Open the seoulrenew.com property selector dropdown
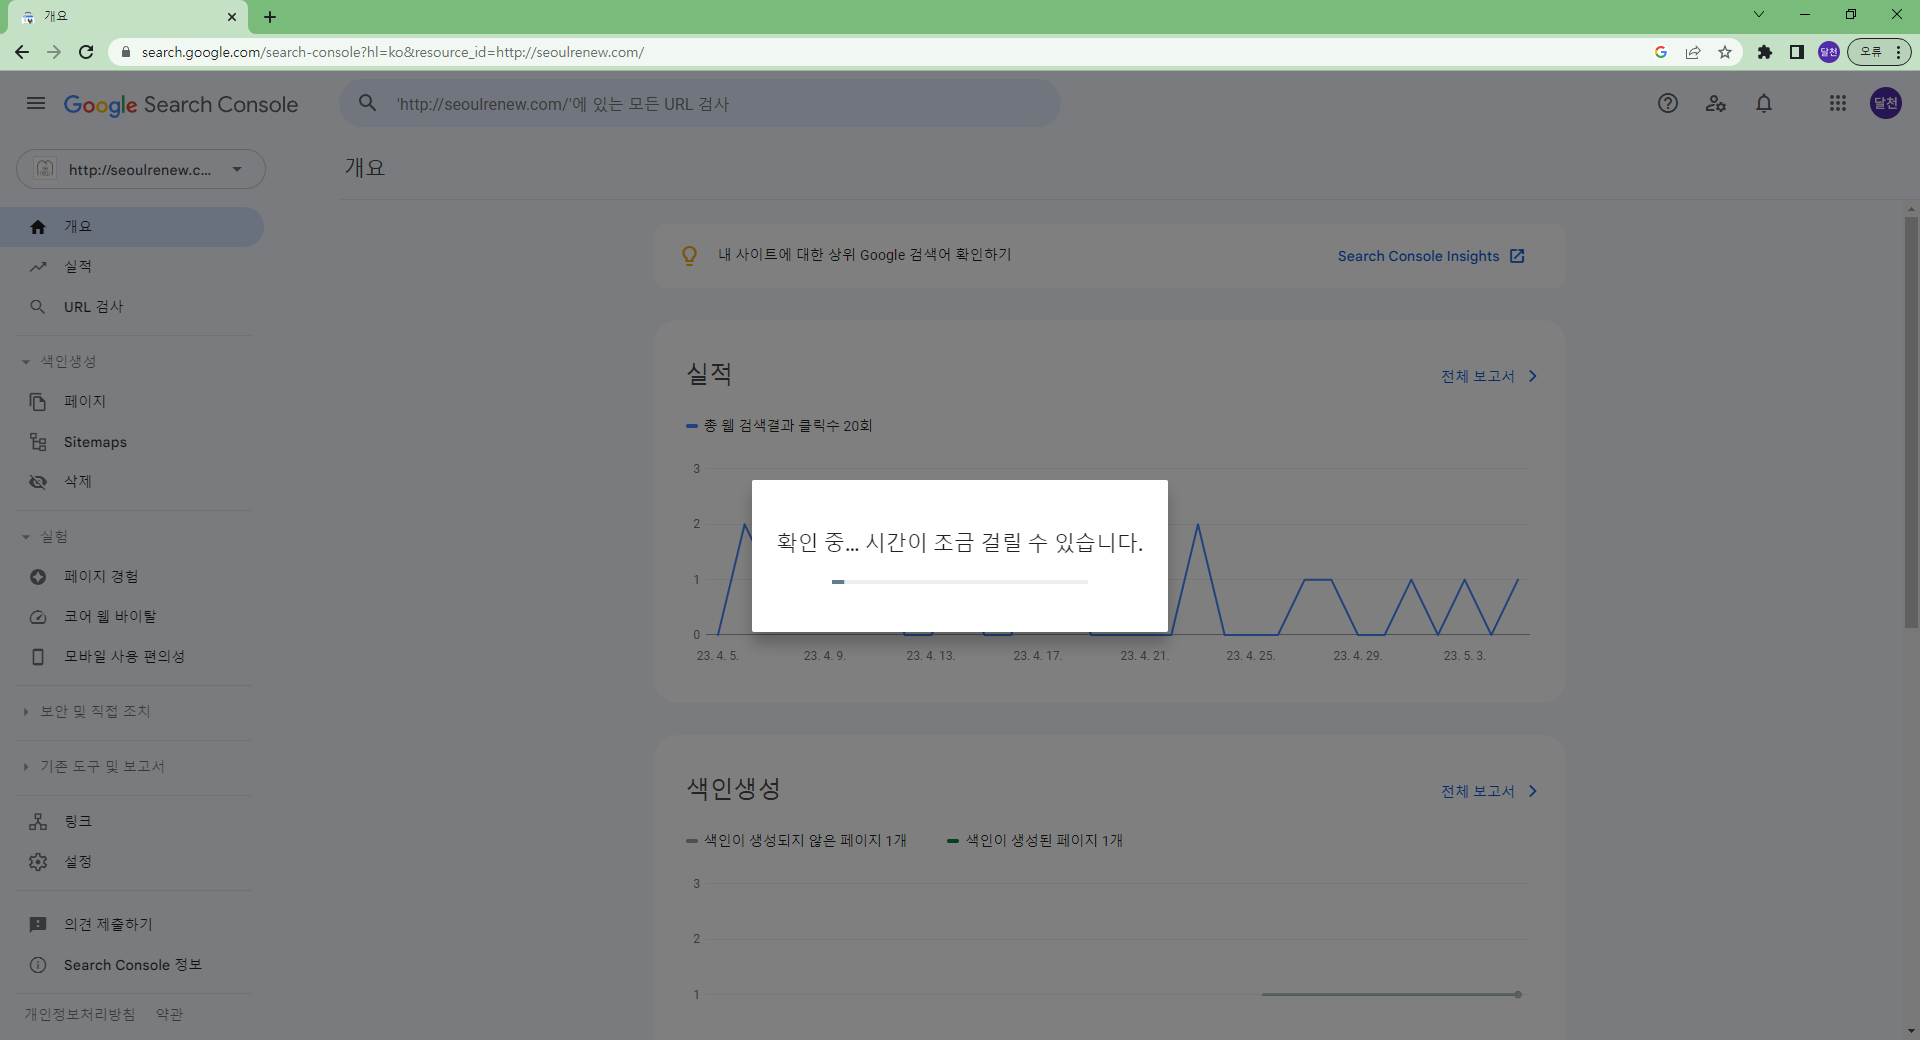 [140, 169]
